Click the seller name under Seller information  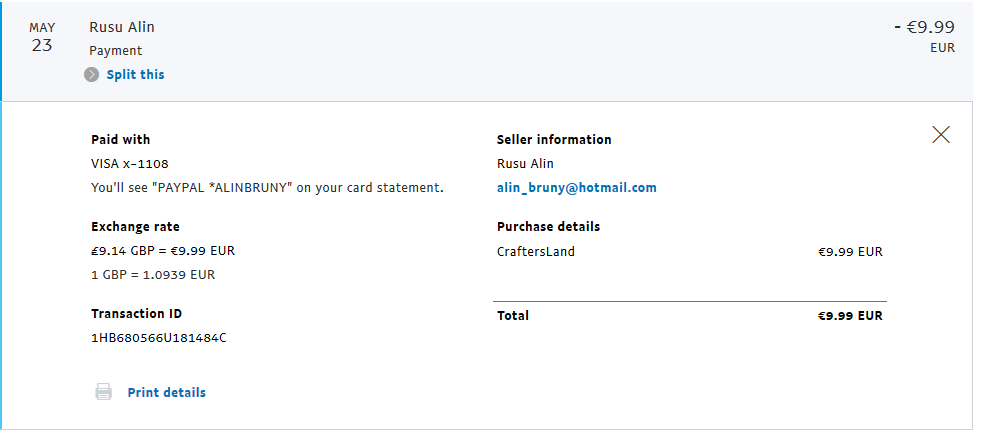tap(525, 164)
